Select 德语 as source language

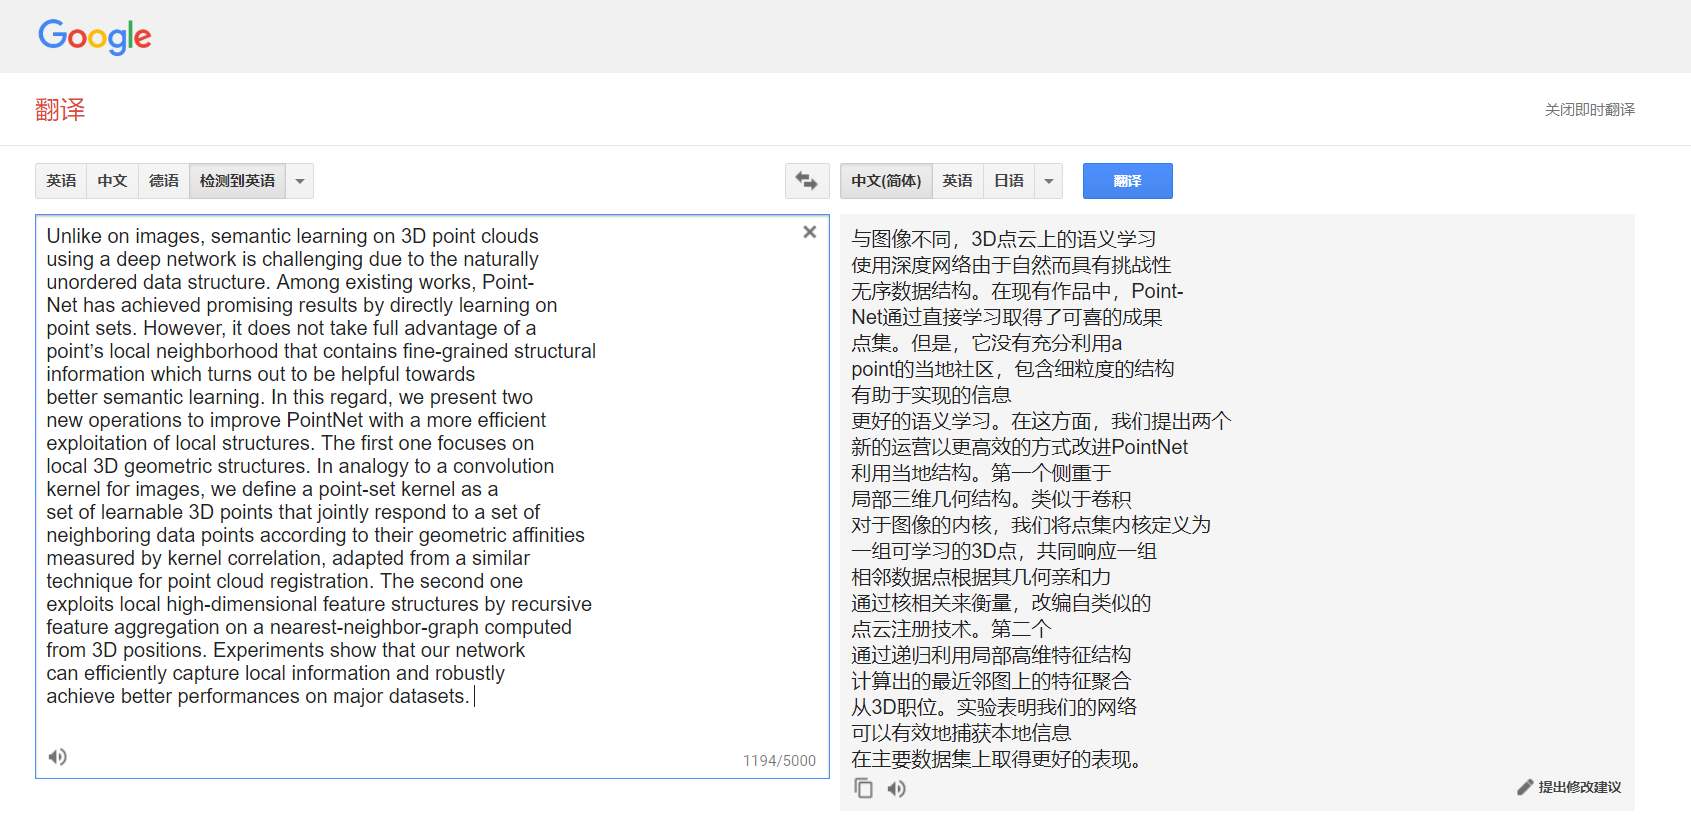(x=164, y=181)
